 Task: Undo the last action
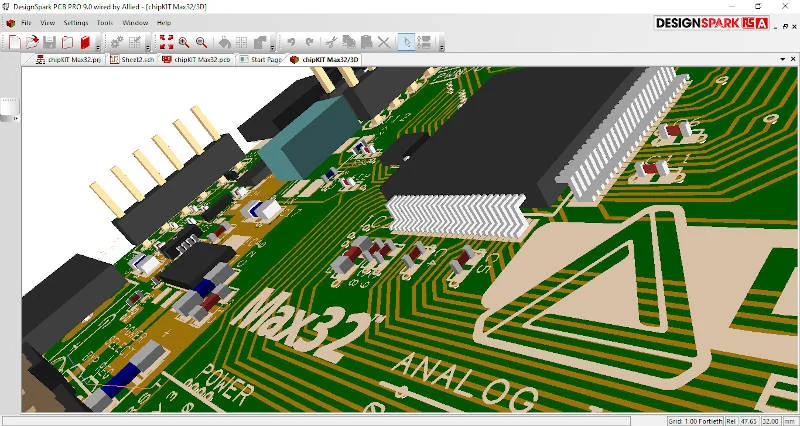tap(291, 42)
